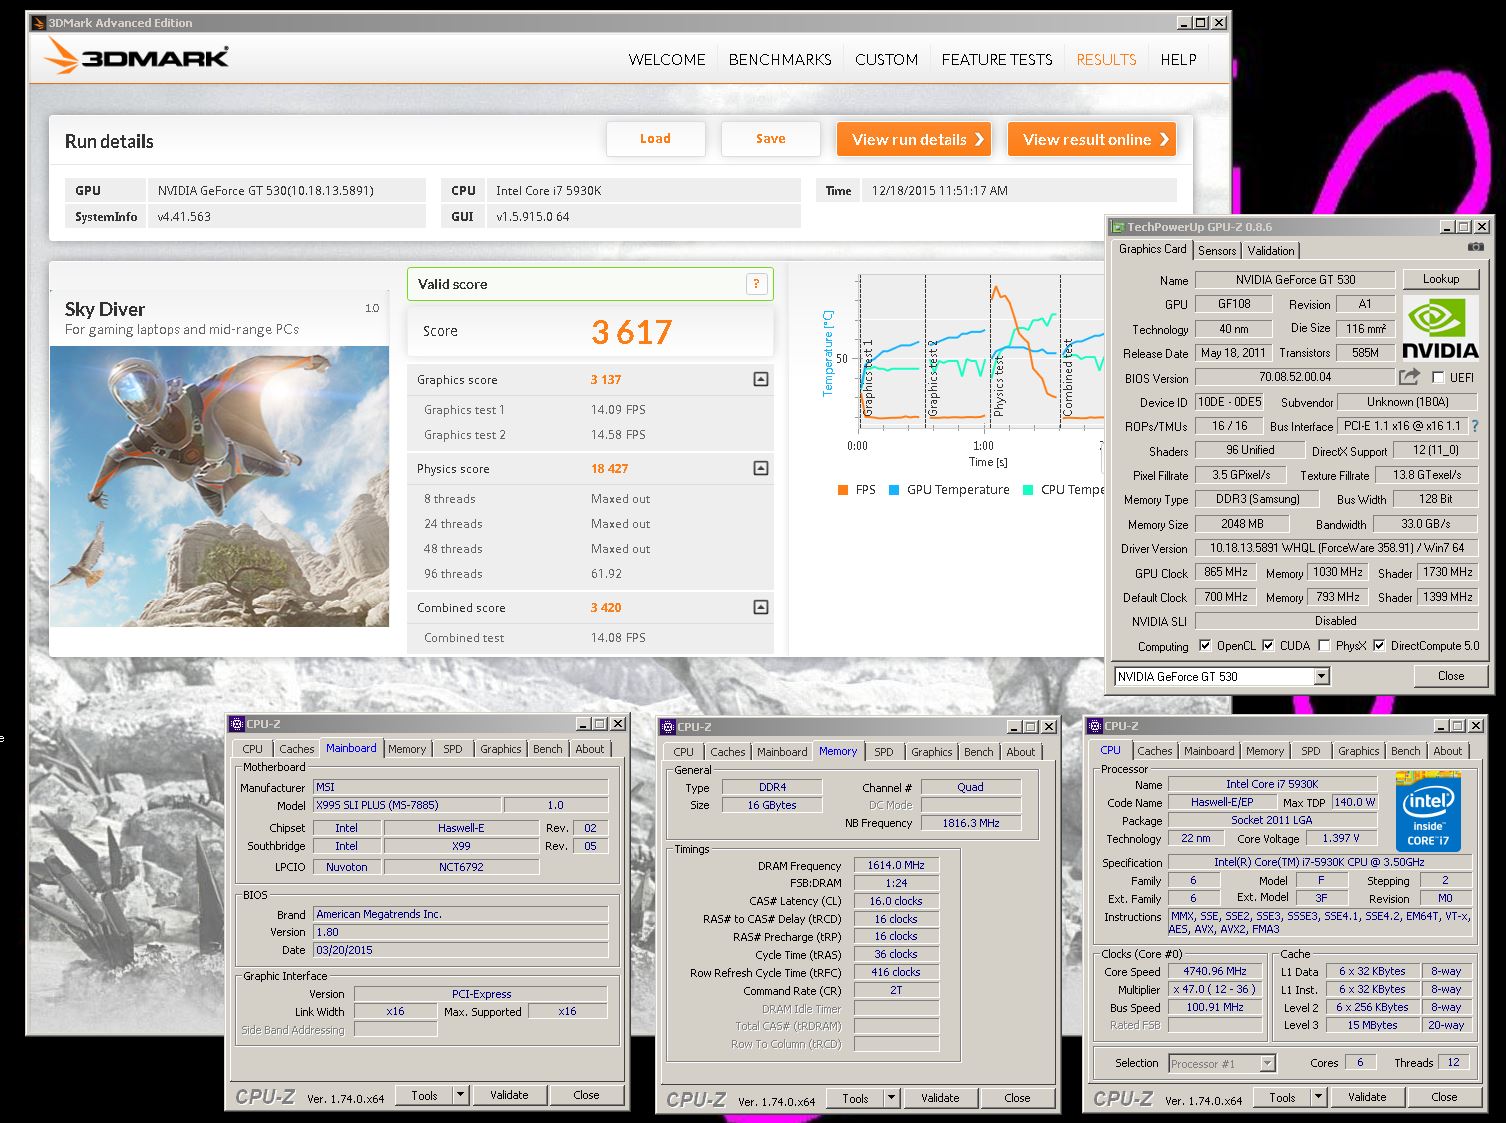This screenshot has height=1123, width=1506.
Task: Open Tools dropdown arrow in CPU tab CPU-Z
Action: point(1318,1097)
